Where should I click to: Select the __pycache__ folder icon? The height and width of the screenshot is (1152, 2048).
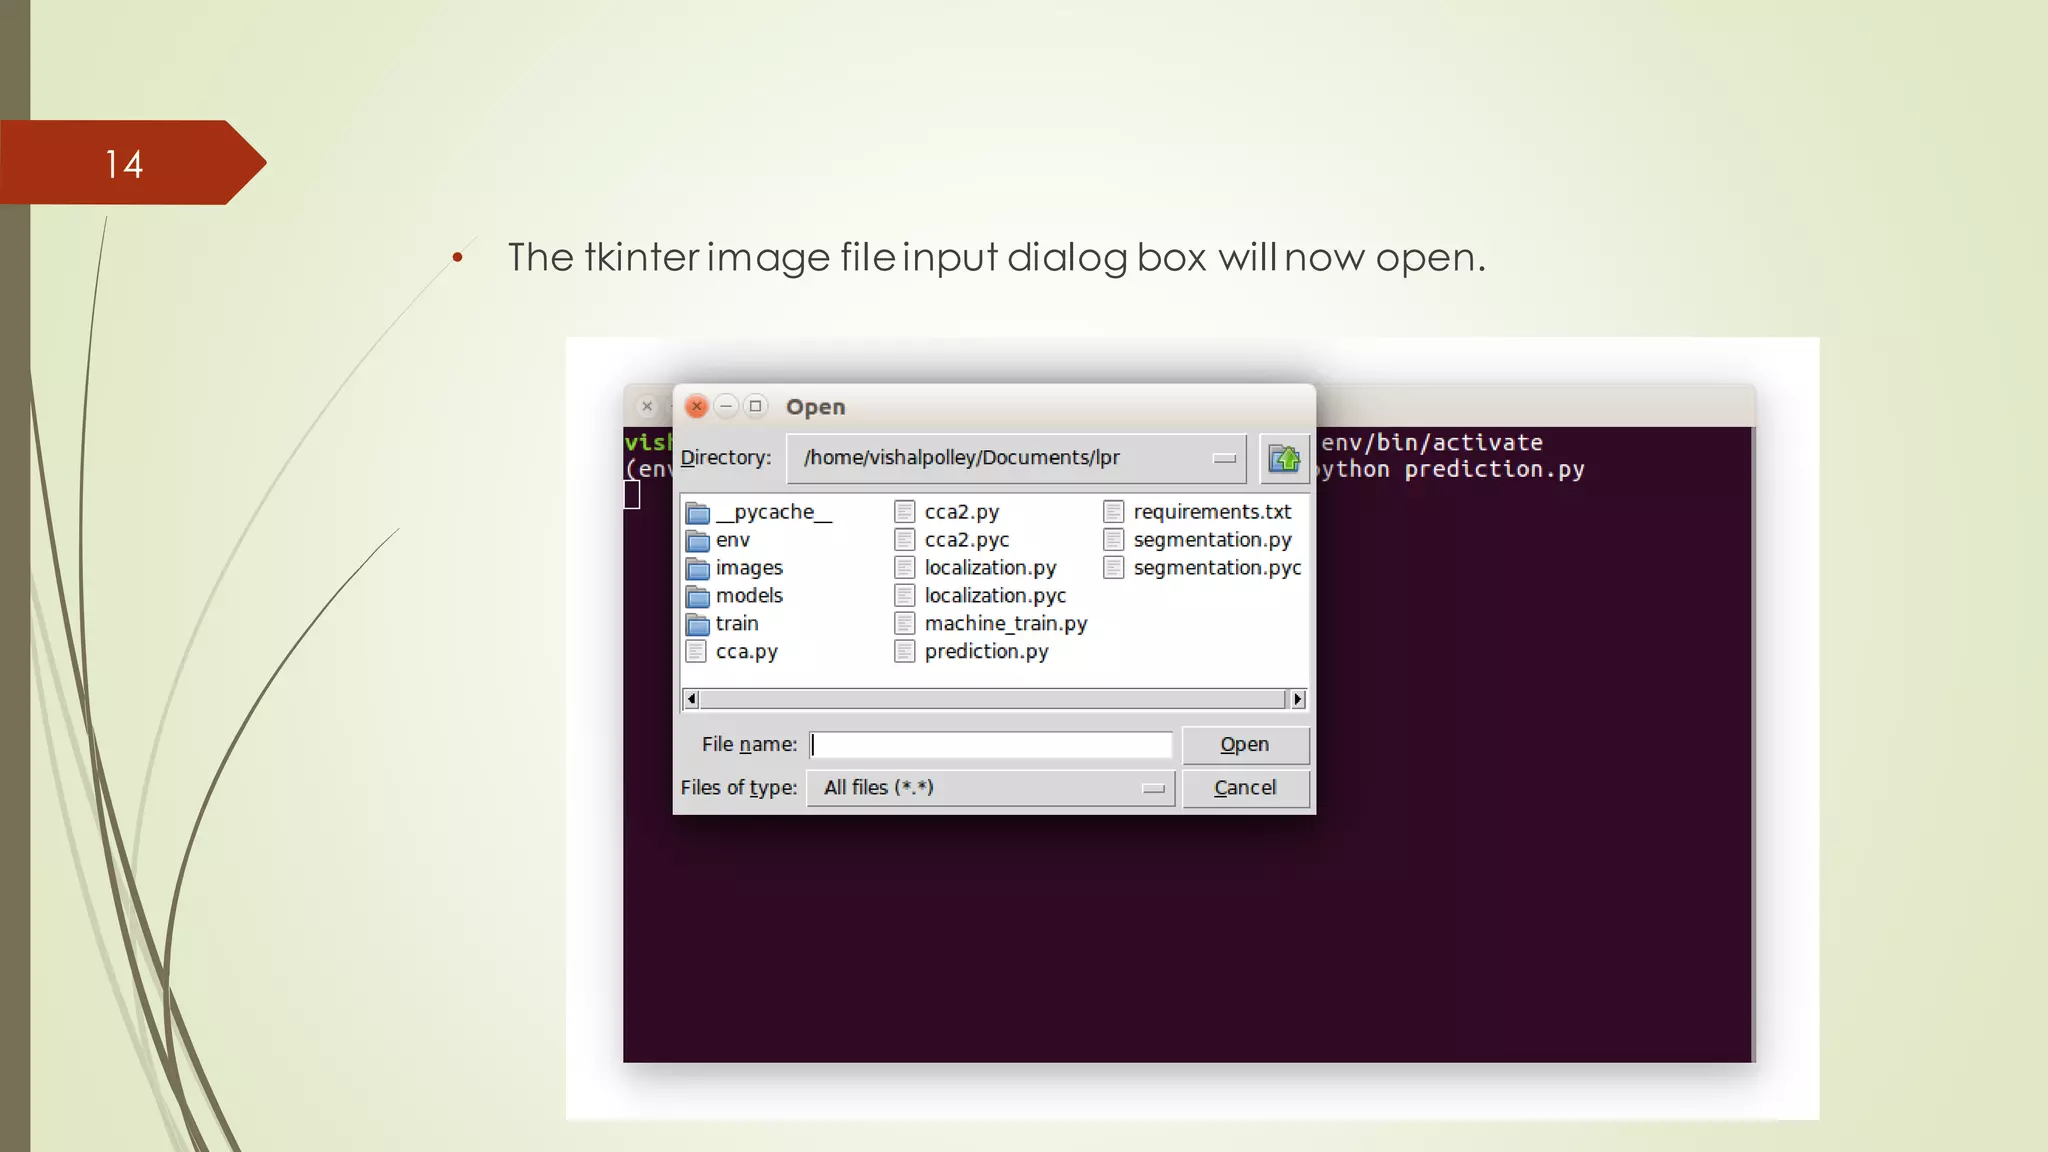[x=698, y=513]
